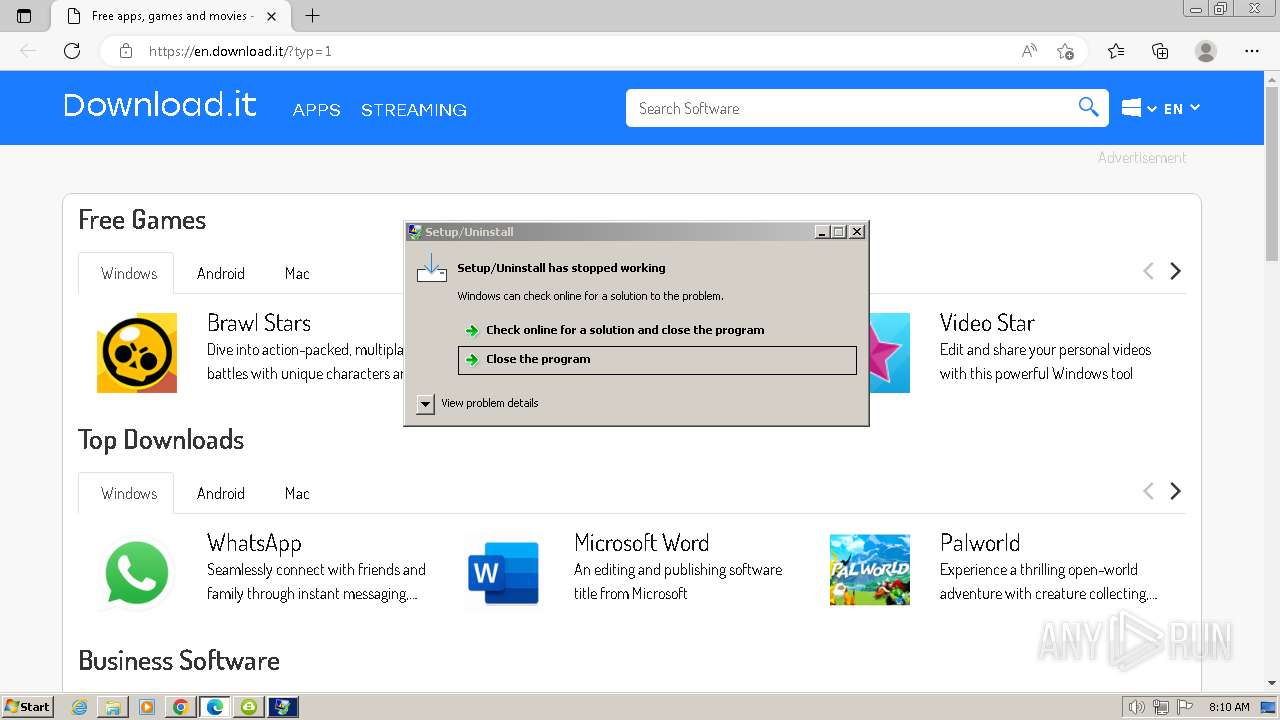Select Android tab under Top Downloads

[221, 493]
